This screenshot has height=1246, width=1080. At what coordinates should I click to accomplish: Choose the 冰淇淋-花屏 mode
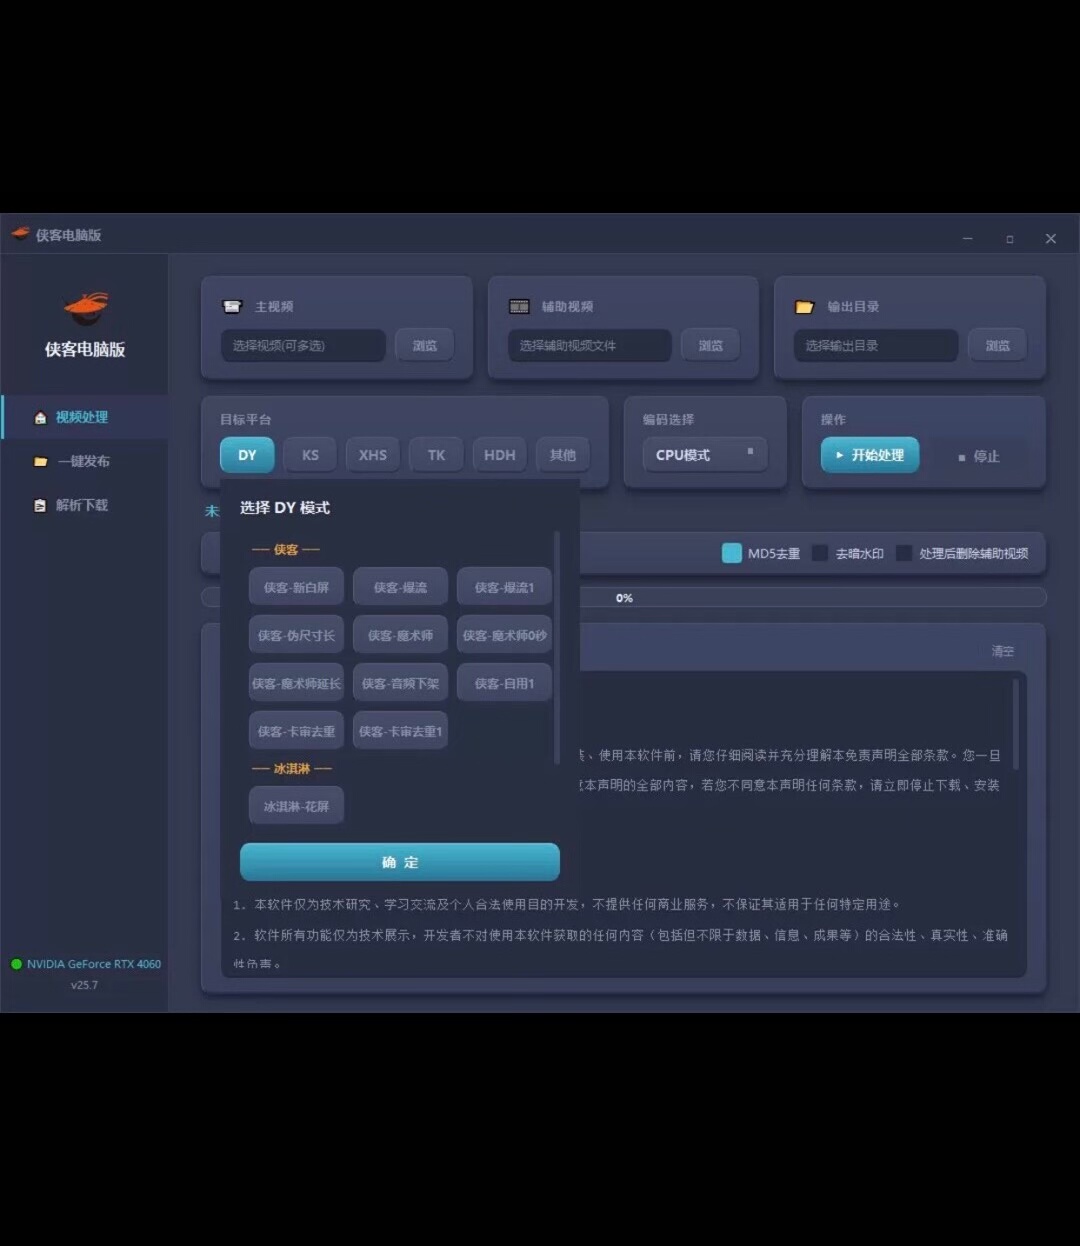click(x=296, y=806)
